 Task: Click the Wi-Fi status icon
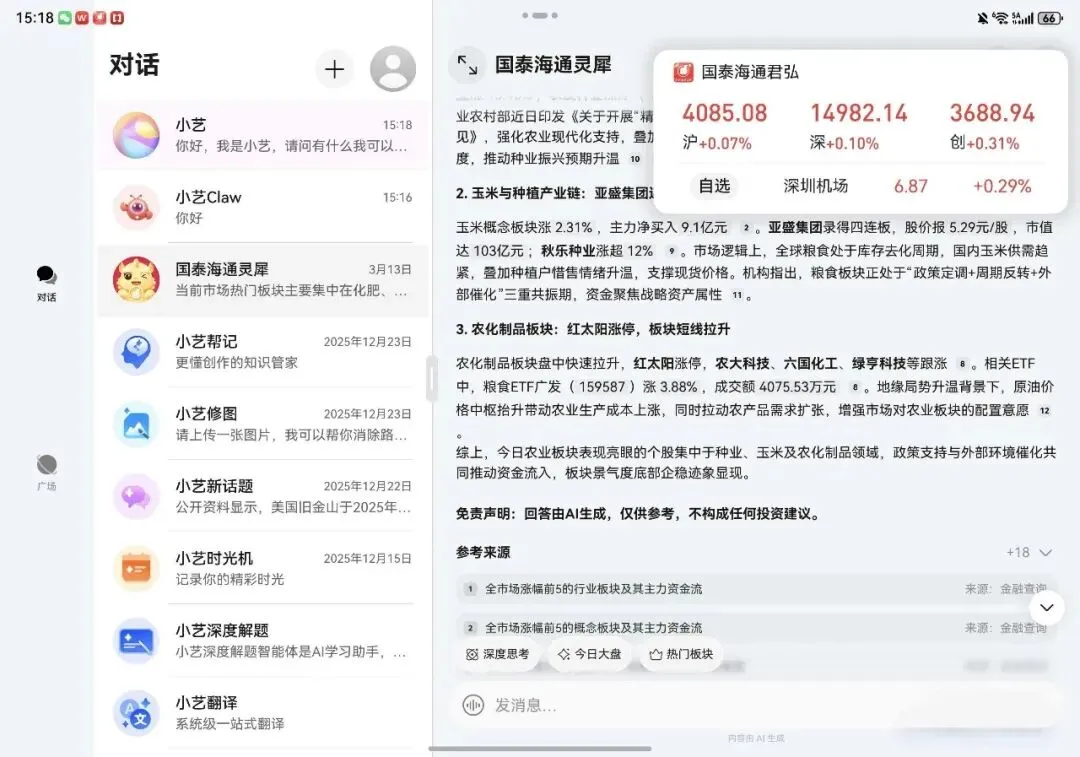(x=1000, y=18)
